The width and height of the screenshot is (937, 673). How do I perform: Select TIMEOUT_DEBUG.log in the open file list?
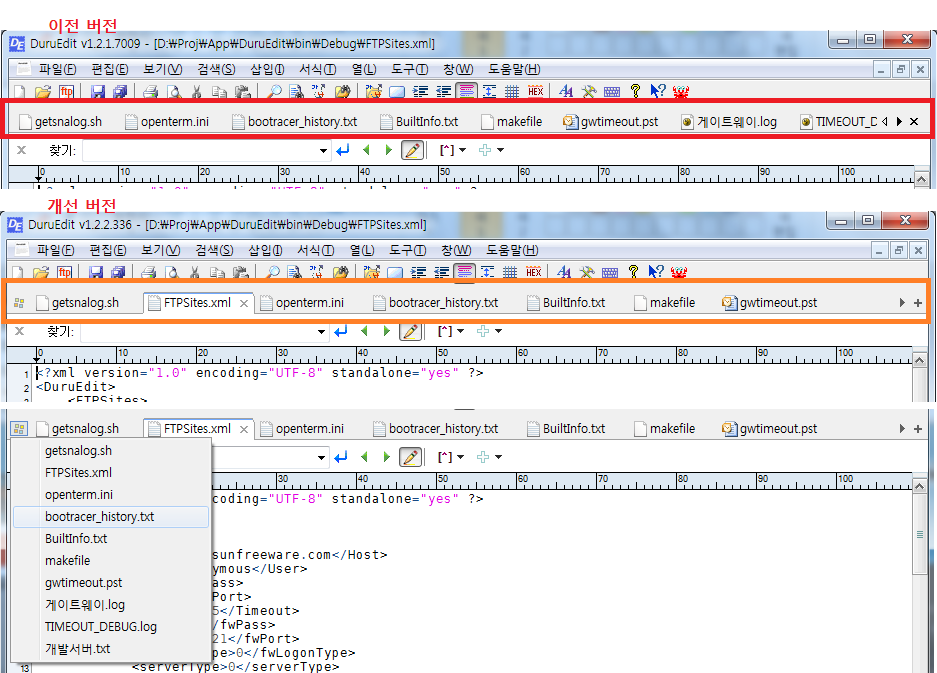111,626
